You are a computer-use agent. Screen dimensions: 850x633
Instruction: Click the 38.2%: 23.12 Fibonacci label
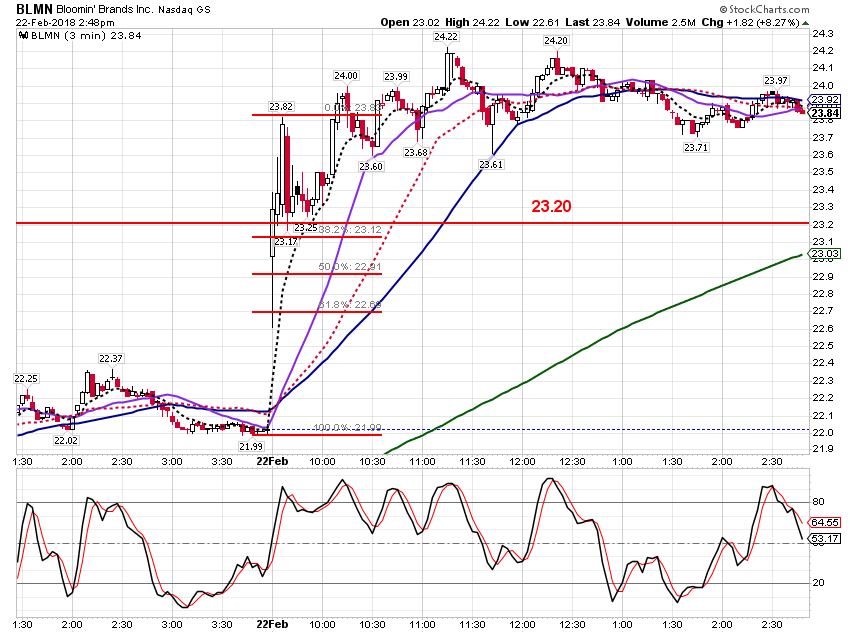350,230
